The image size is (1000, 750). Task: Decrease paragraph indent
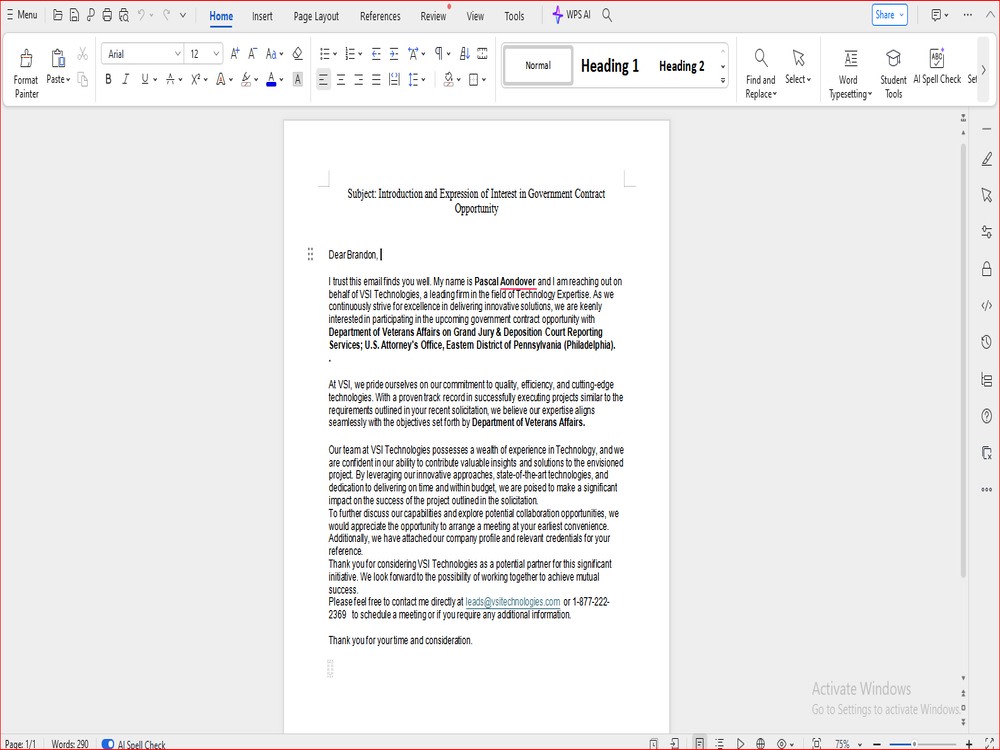[x=376, y=54]
